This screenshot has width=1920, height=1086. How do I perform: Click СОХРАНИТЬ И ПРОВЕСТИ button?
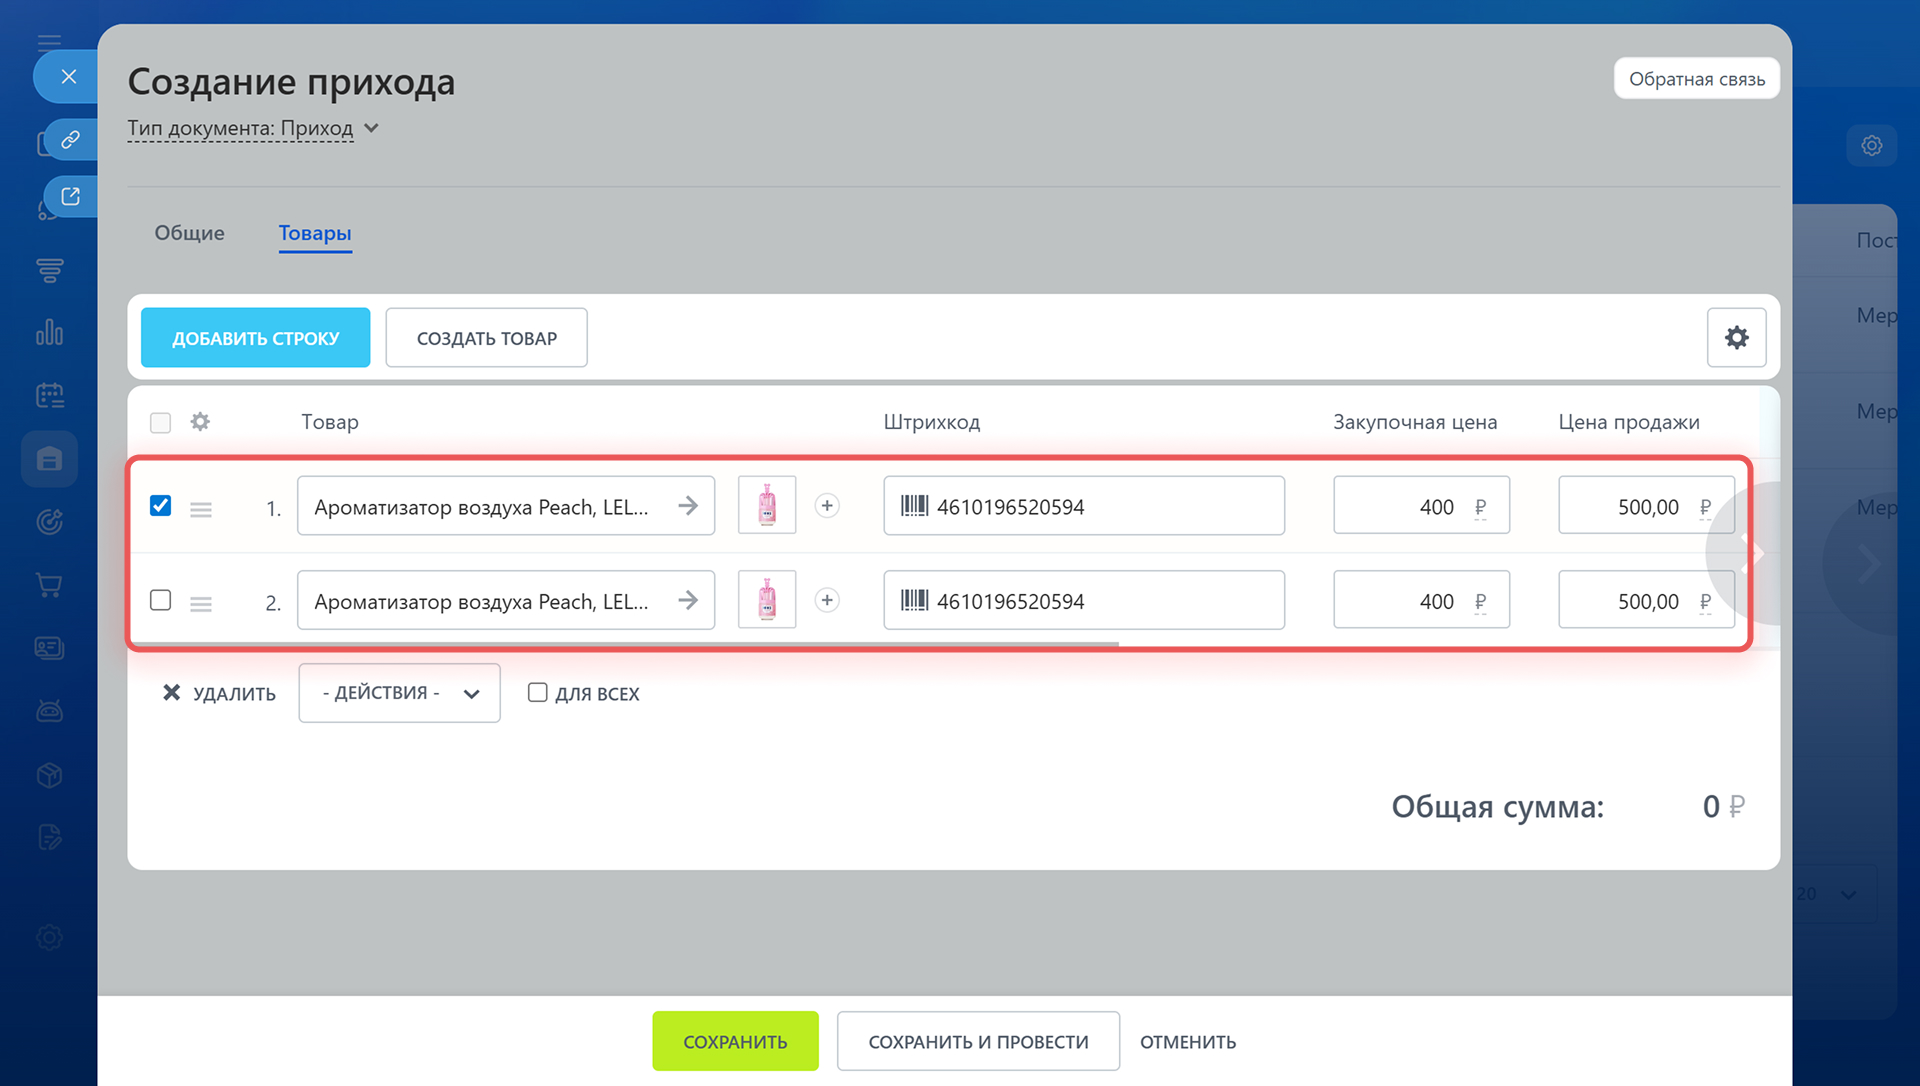click(977, 1041)
